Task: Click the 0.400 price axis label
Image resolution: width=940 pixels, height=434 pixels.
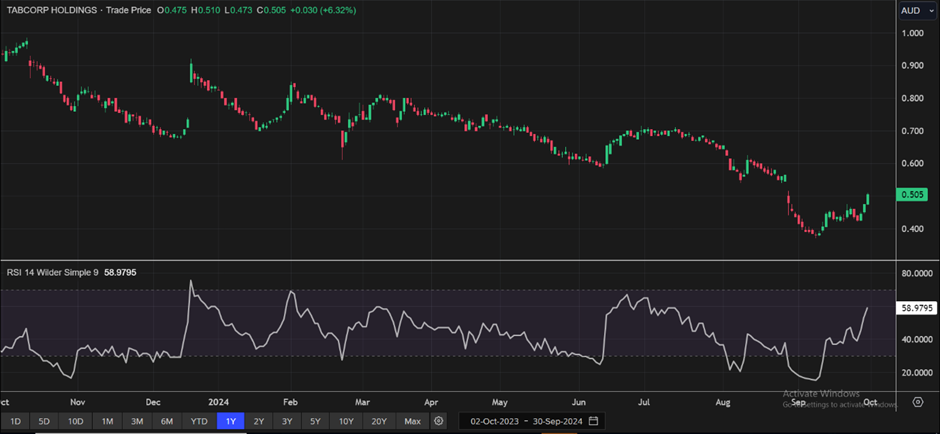Action: tap(913, 229)
